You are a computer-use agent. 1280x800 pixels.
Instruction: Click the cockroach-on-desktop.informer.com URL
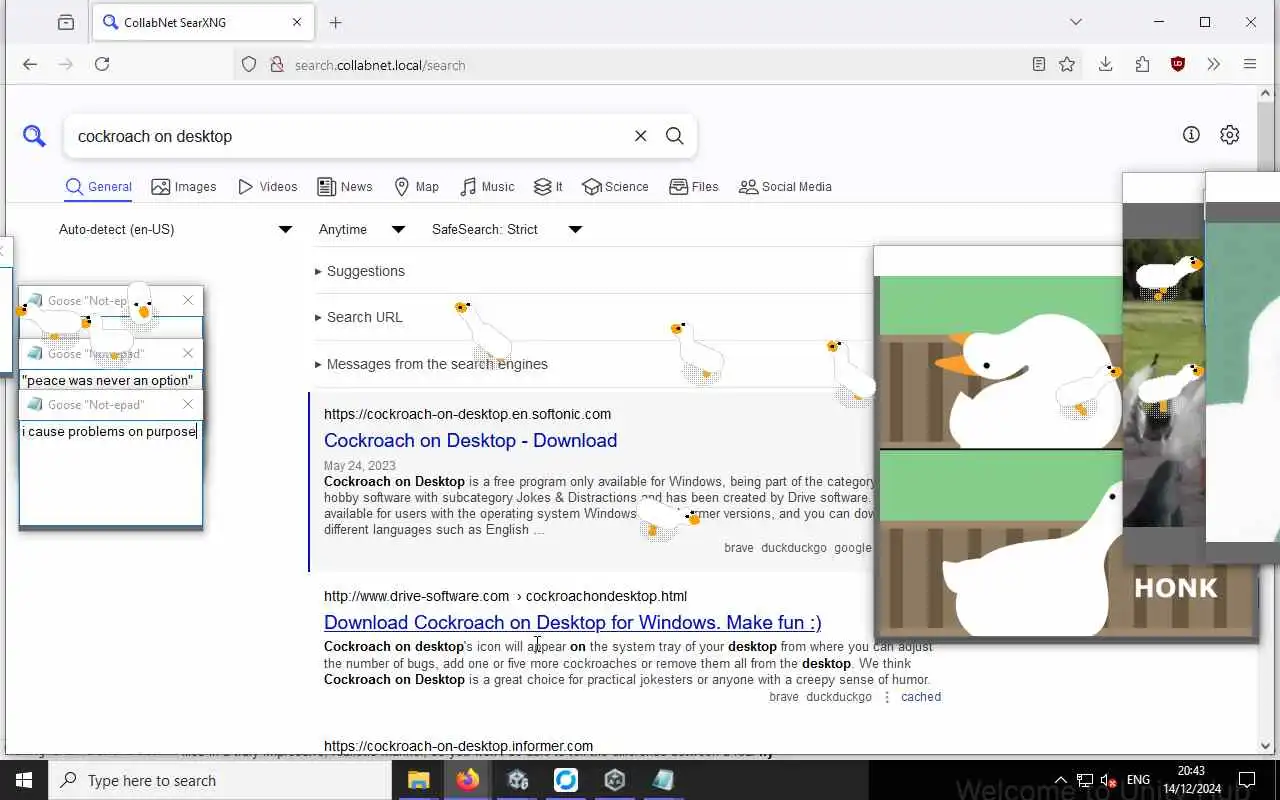pyautogui.click(x=458, y=746)
